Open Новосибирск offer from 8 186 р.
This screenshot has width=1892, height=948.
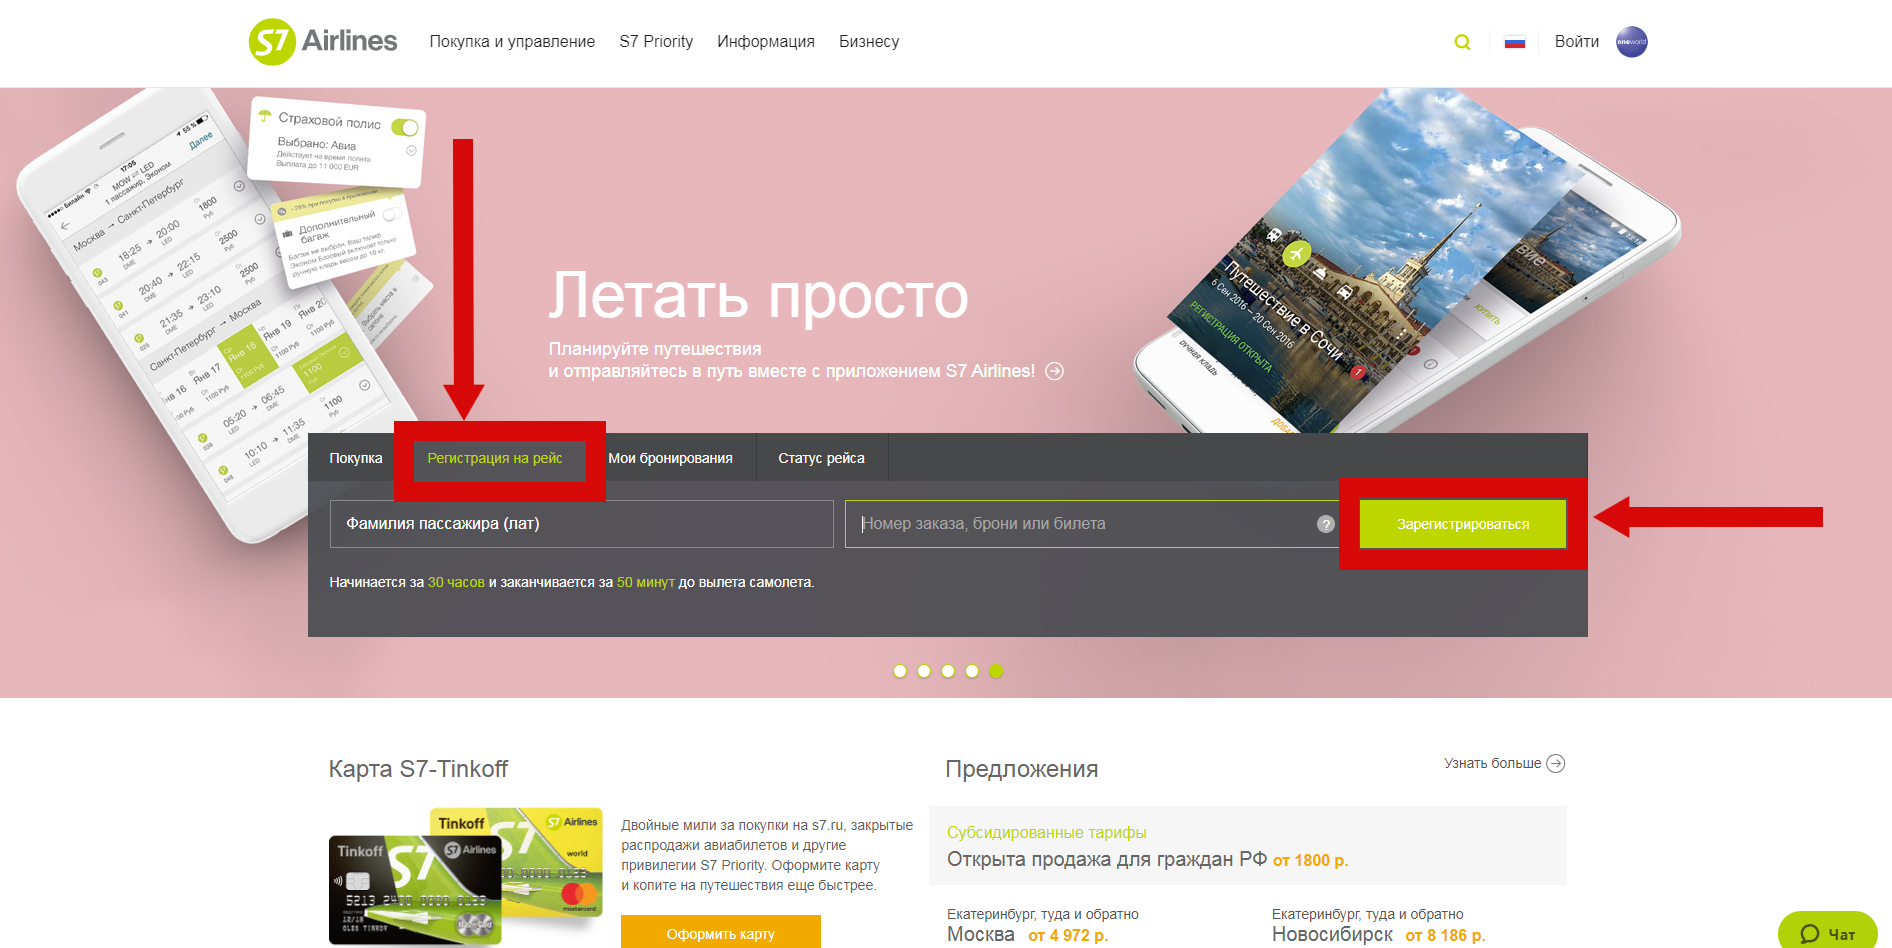(1378, 934)
